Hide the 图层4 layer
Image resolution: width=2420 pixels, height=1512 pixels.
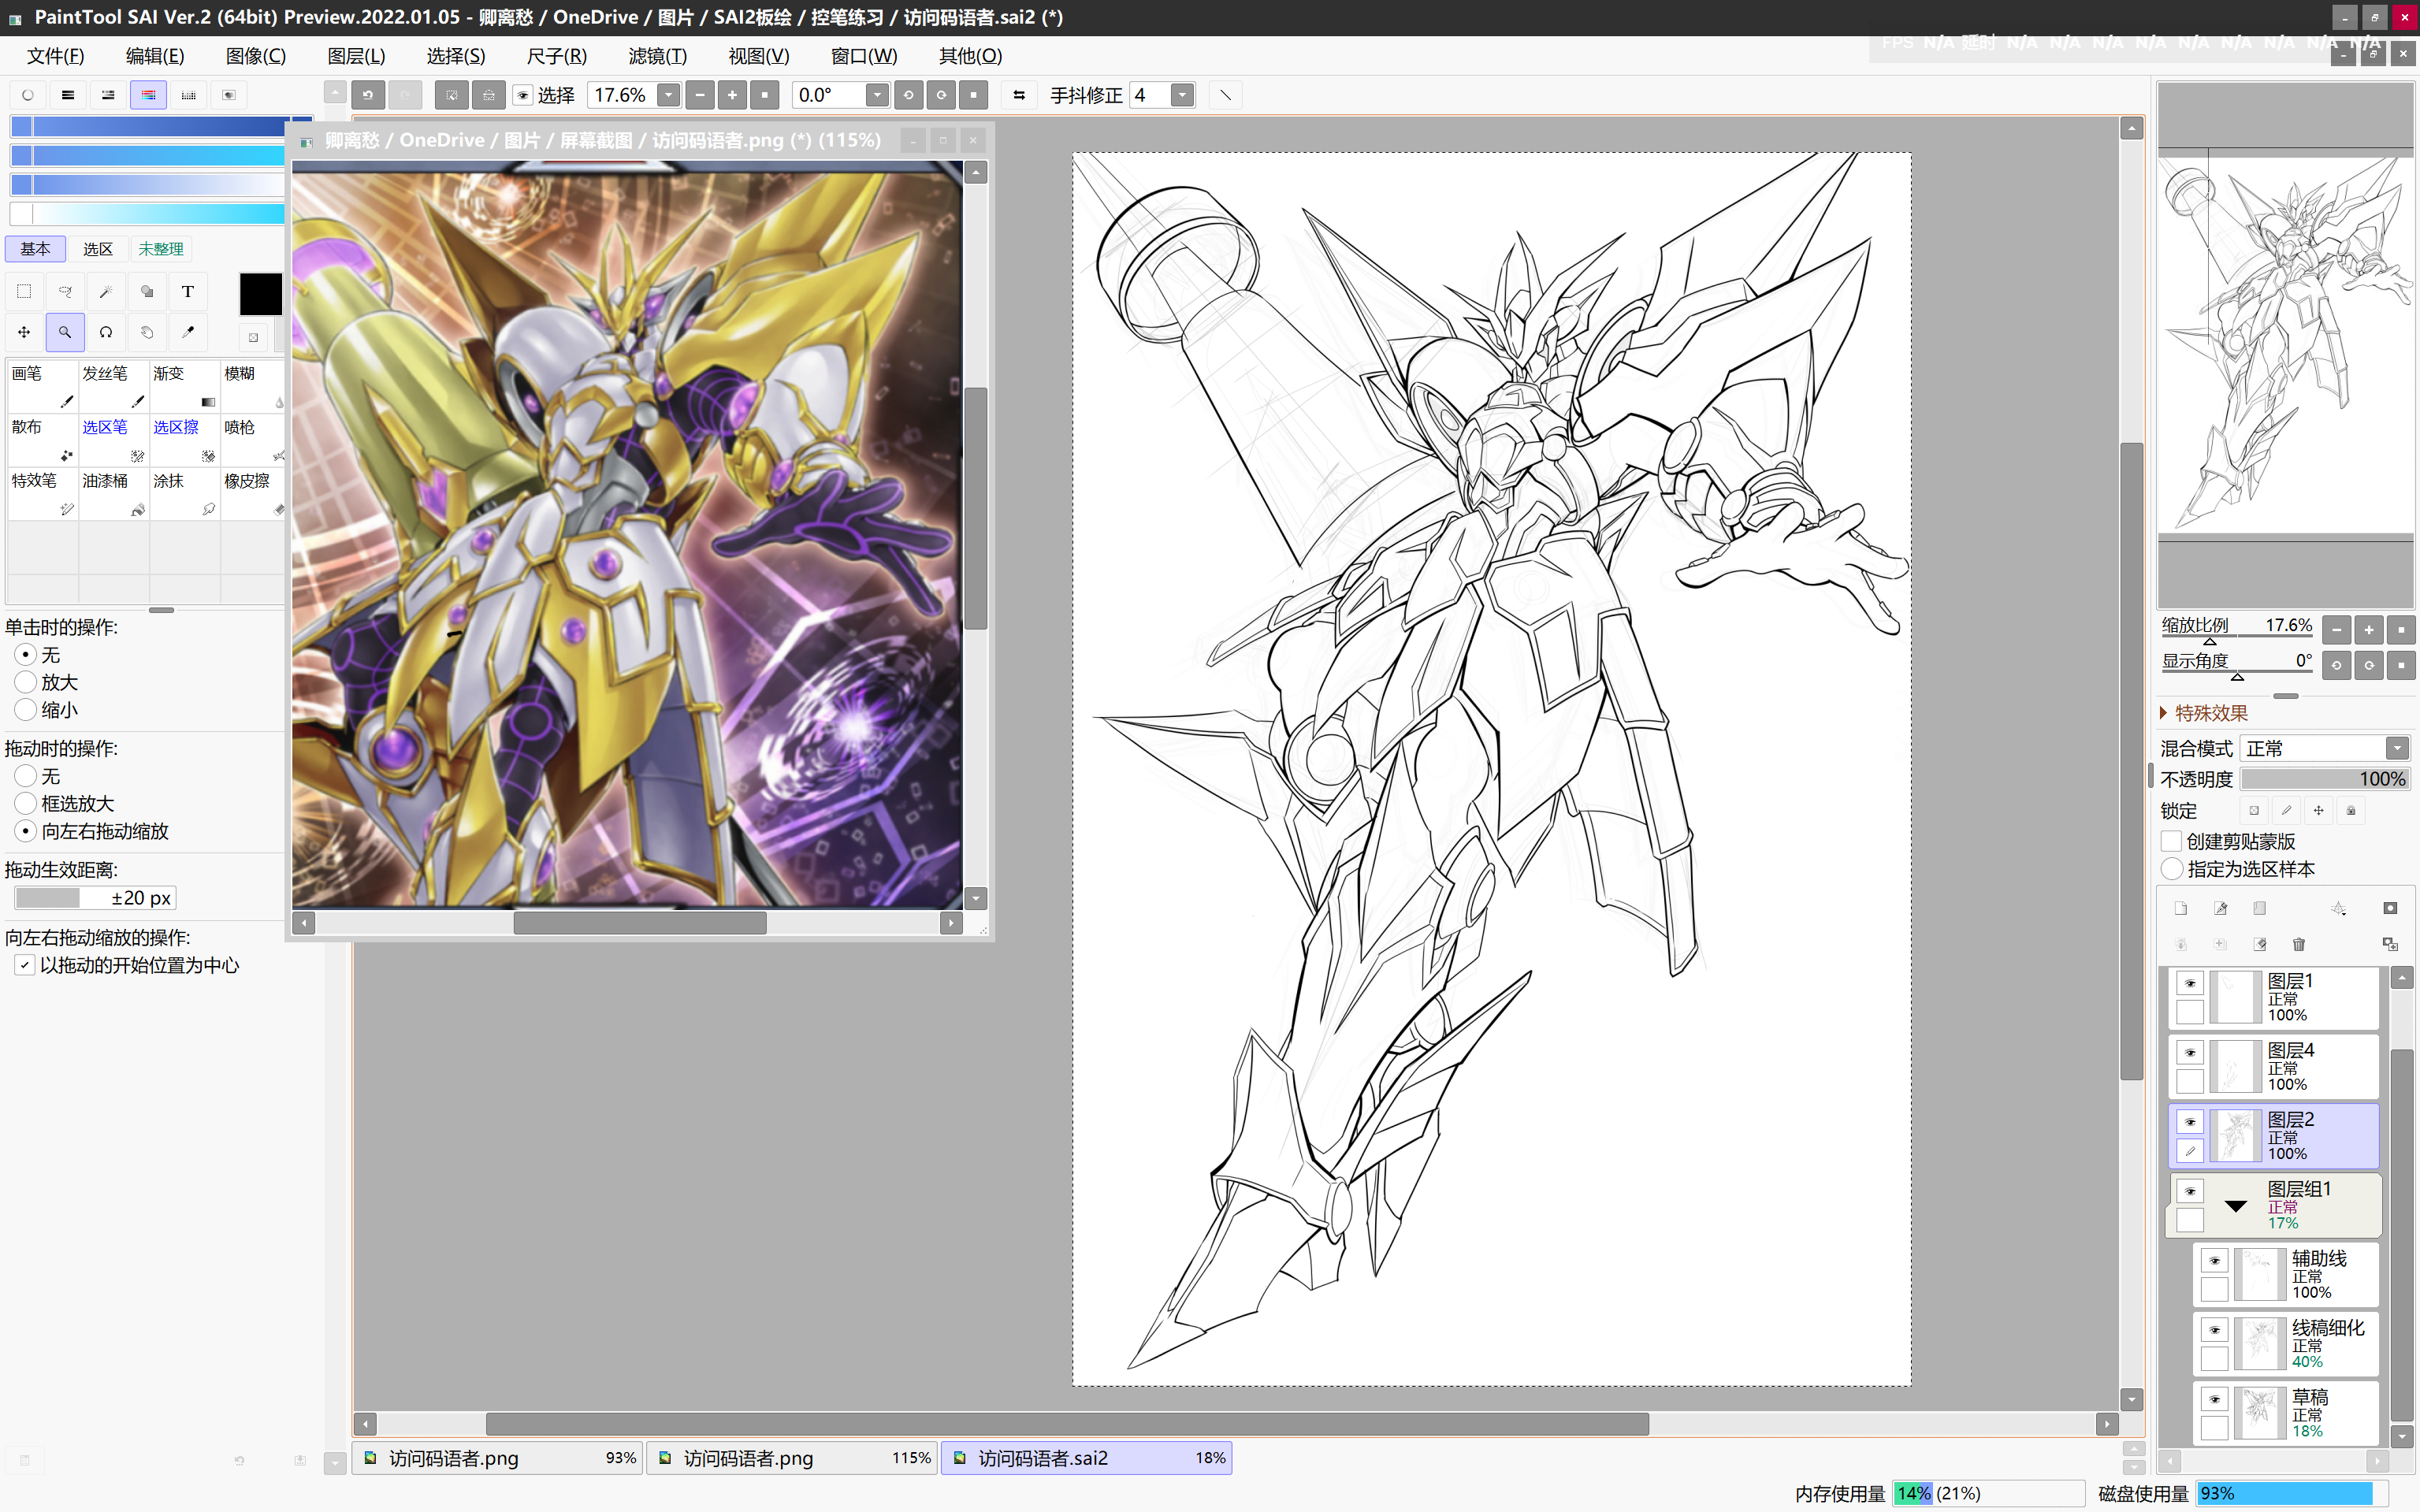tap(2190, 1052)
